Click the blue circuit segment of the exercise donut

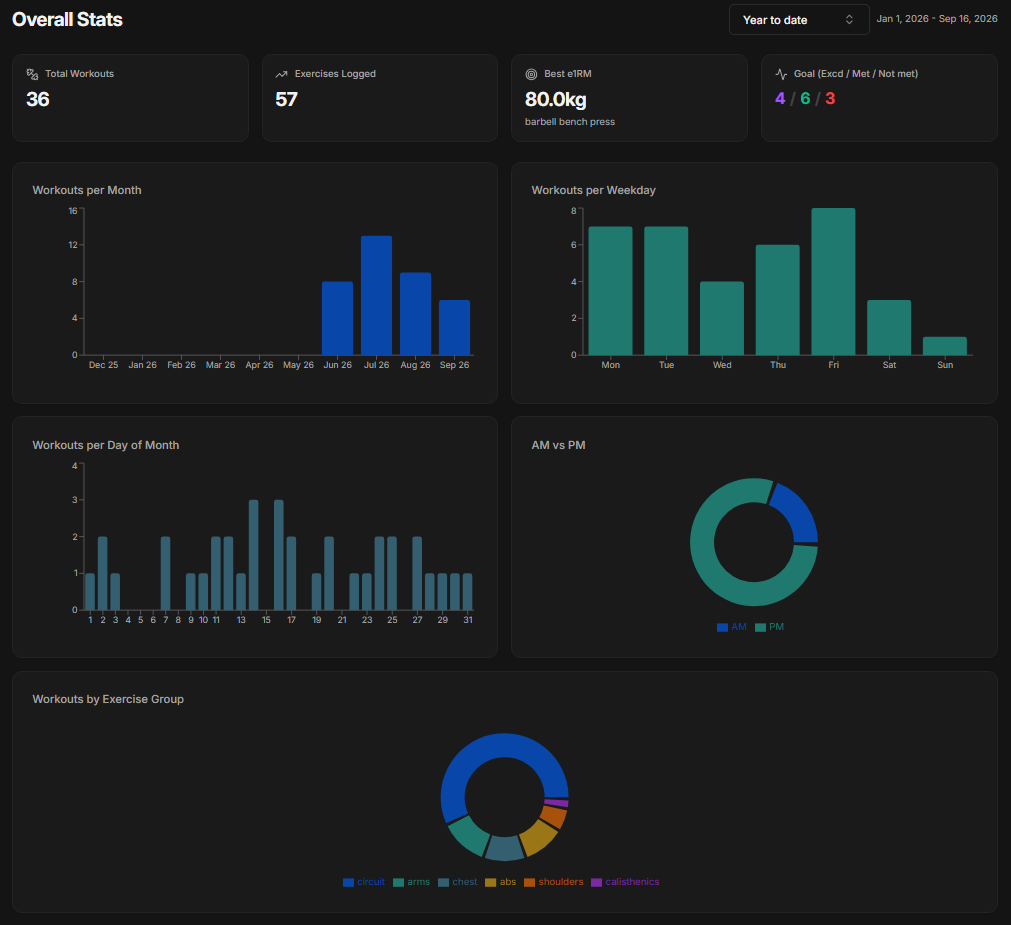coord(477,751)
